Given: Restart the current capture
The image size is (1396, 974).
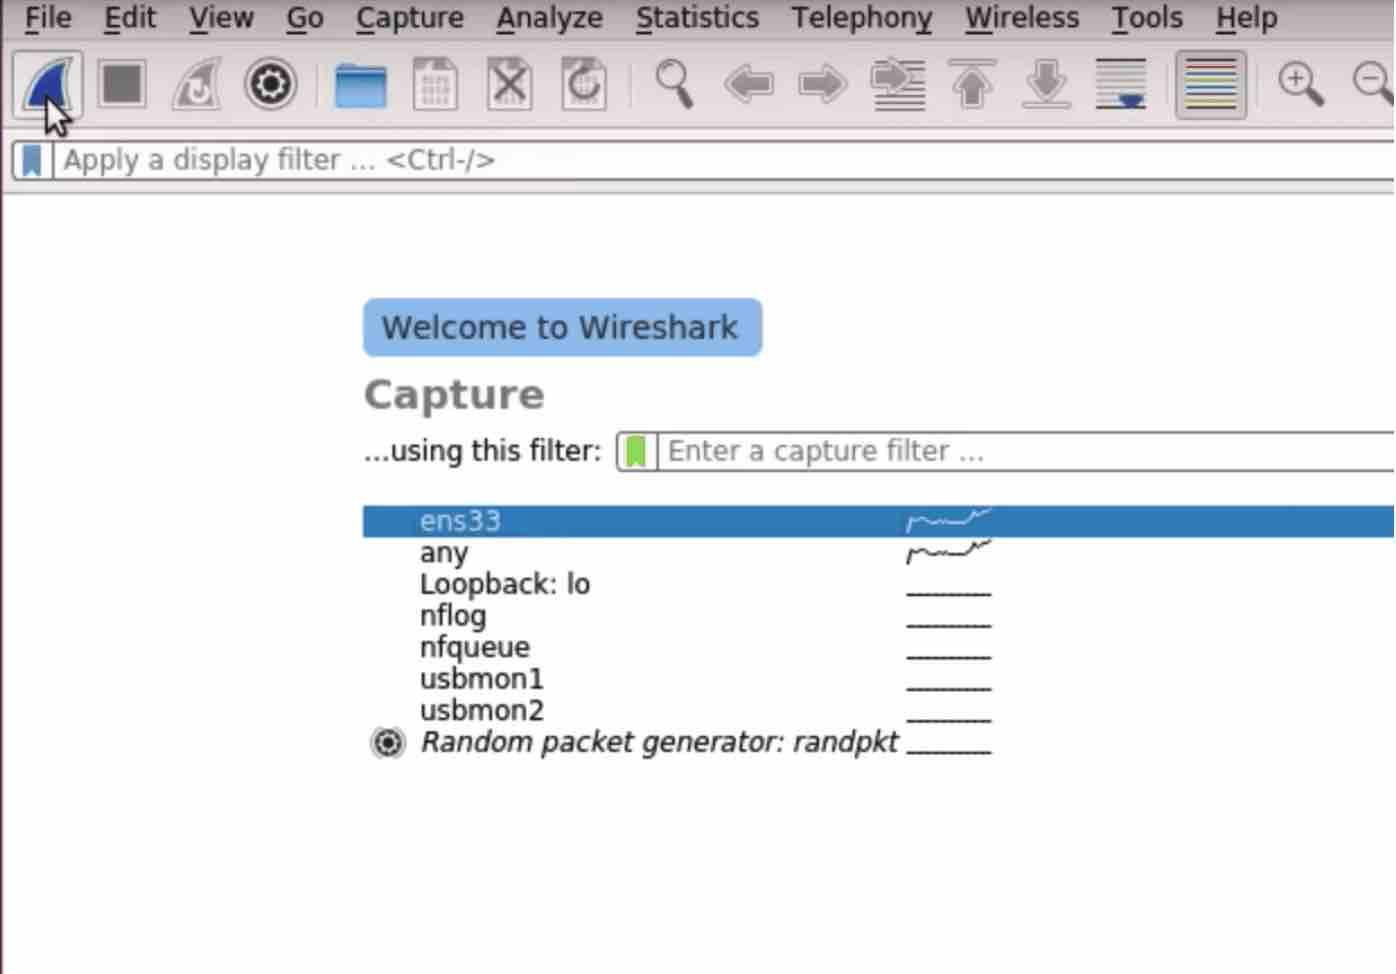Looking at the screenshot, I should pyautogui.click(x=196, y=84).
